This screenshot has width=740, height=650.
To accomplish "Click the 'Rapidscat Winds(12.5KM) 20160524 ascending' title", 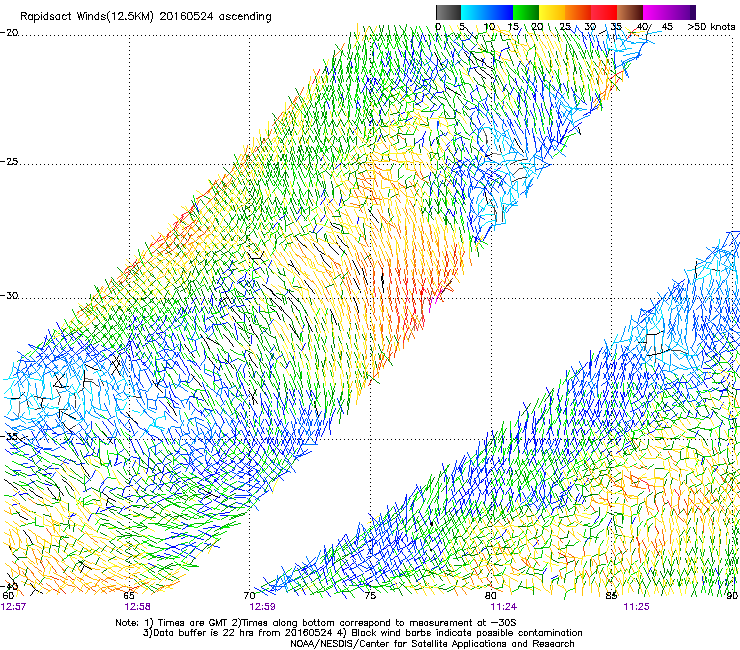I will [146, 17].
